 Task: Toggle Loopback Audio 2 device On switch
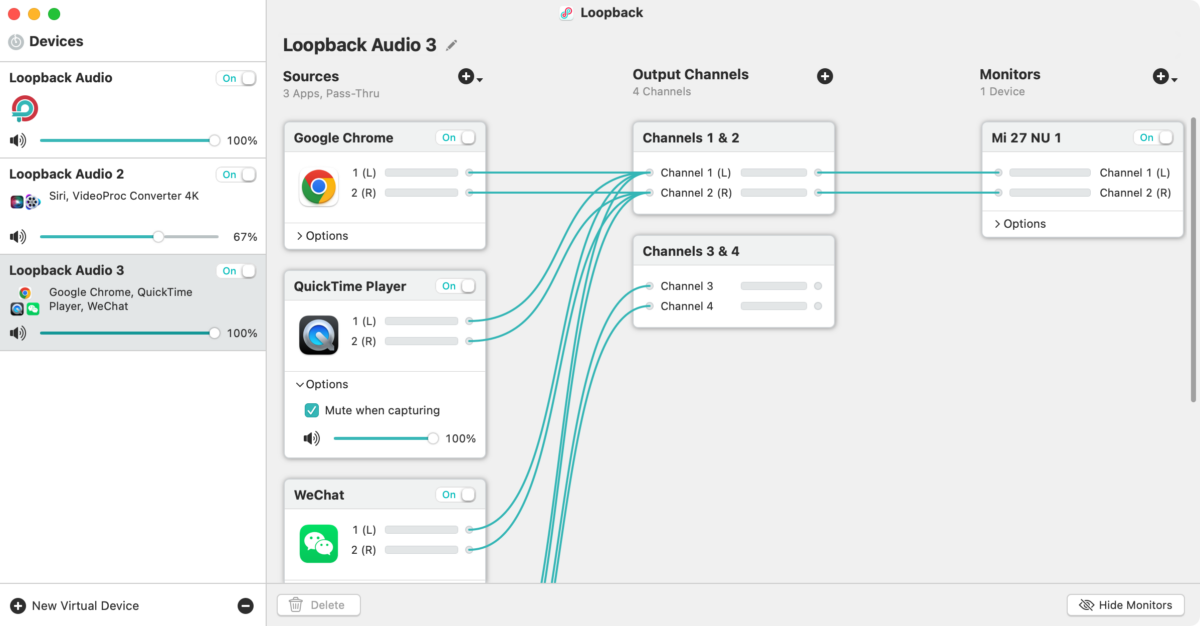[x=236, y=174]
